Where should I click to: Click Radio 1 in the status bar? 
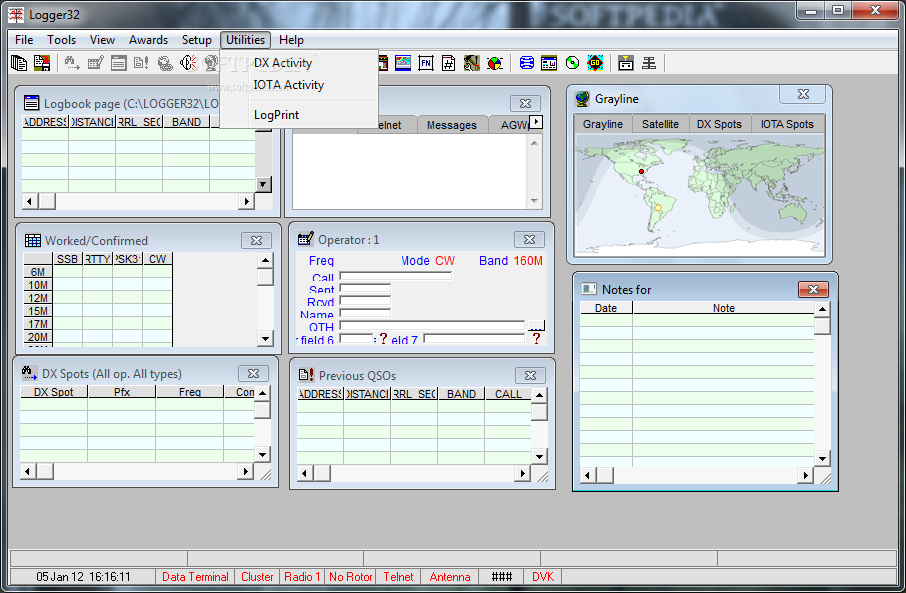(x=302, y=577)
